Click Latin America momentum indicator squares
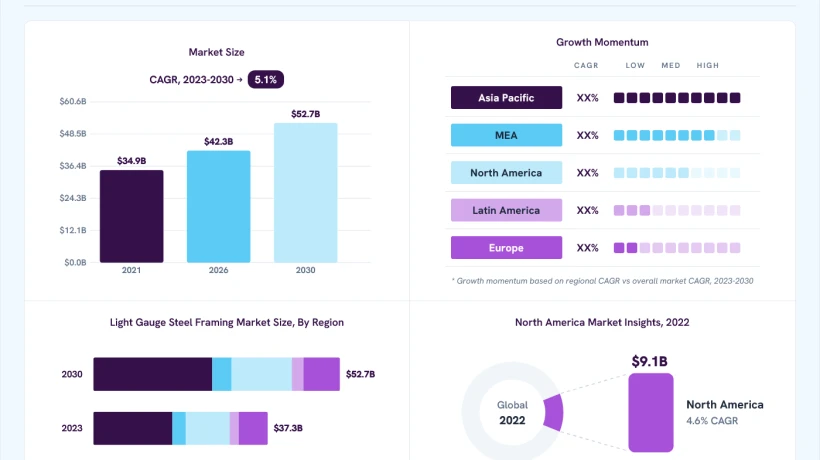The width and height of the screenshot is (820, 460). pos(677,210)
